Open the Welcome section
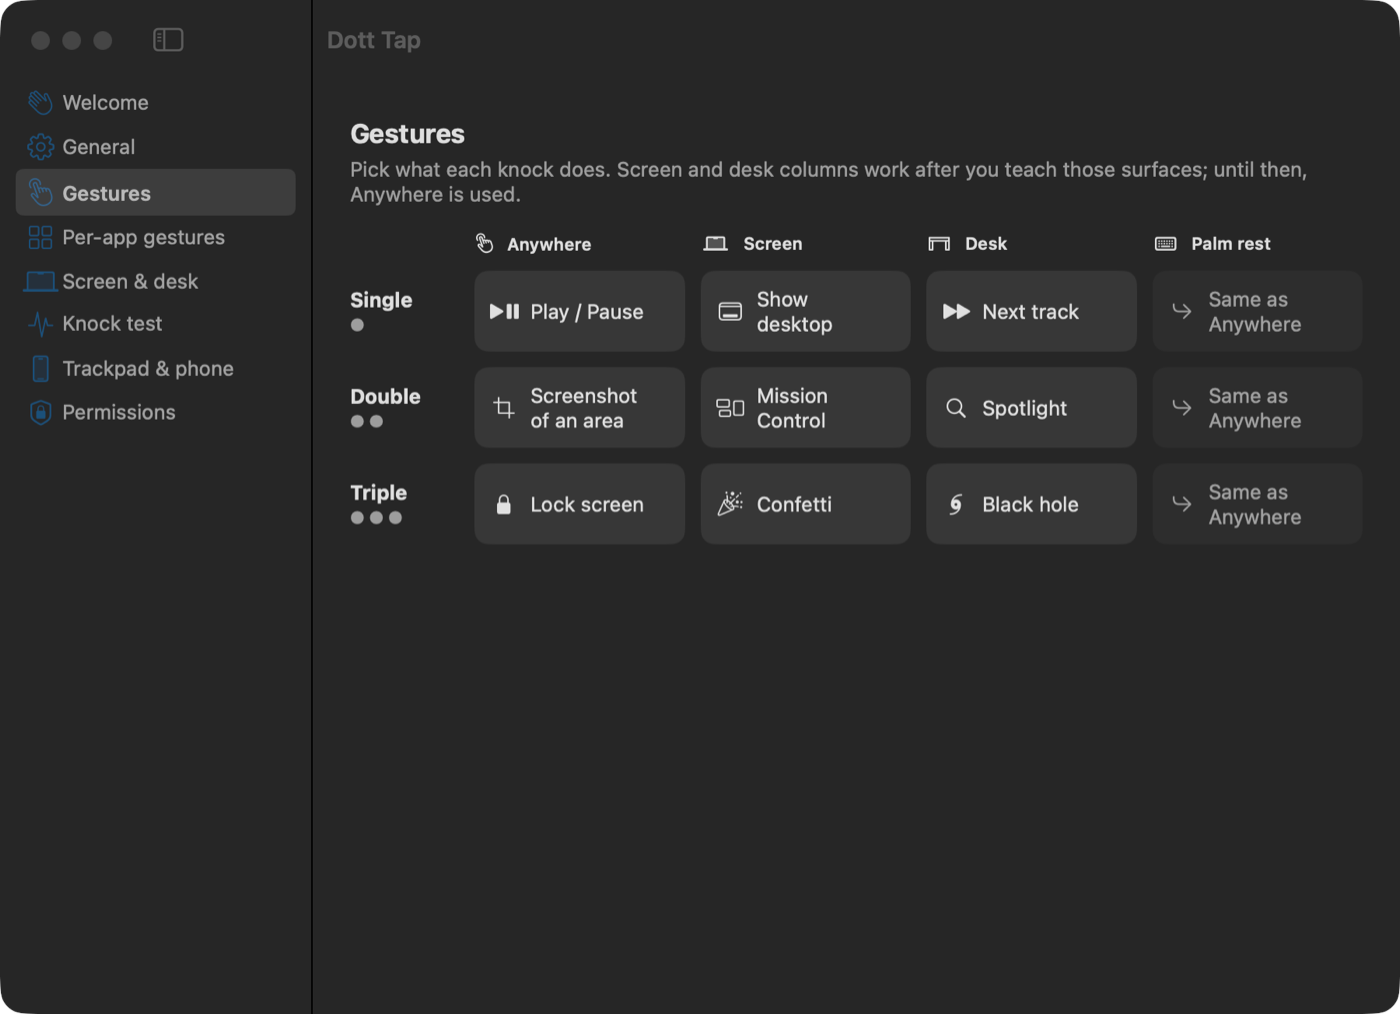This screenshot has height=1014, width=1400. [x=156, y=103]
